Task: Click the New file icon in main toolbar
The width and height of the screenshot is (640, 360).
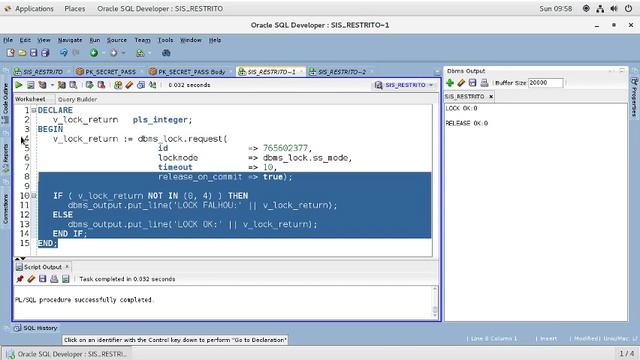Action: coord(11,53)
